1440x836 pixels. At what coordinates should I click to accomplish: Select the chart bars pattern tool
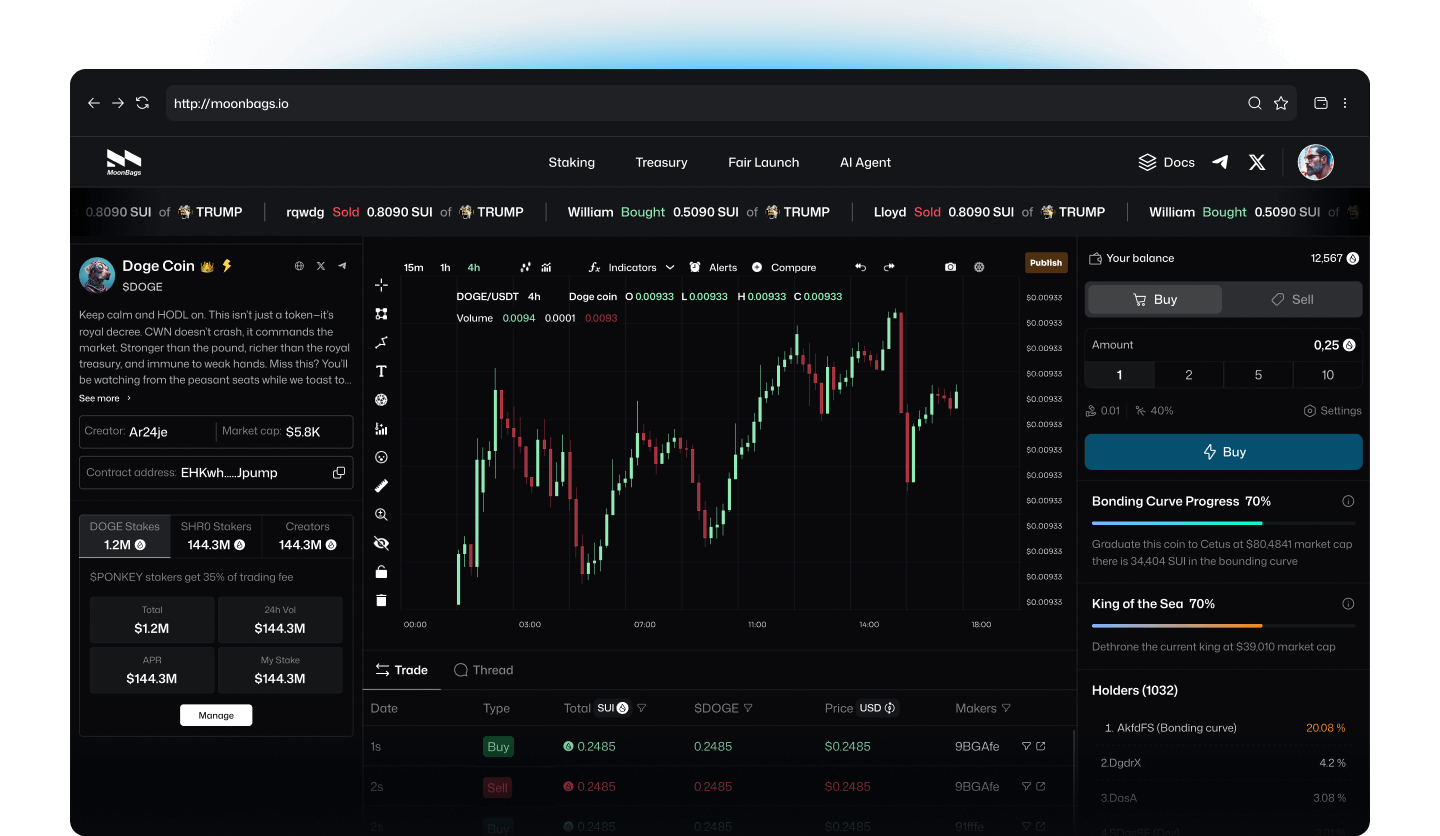[381, 429]
